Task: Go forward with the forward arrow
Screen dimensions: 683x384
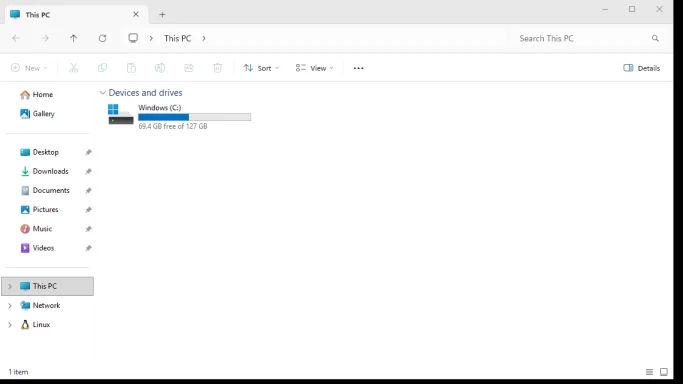Action: coord(45,38)
